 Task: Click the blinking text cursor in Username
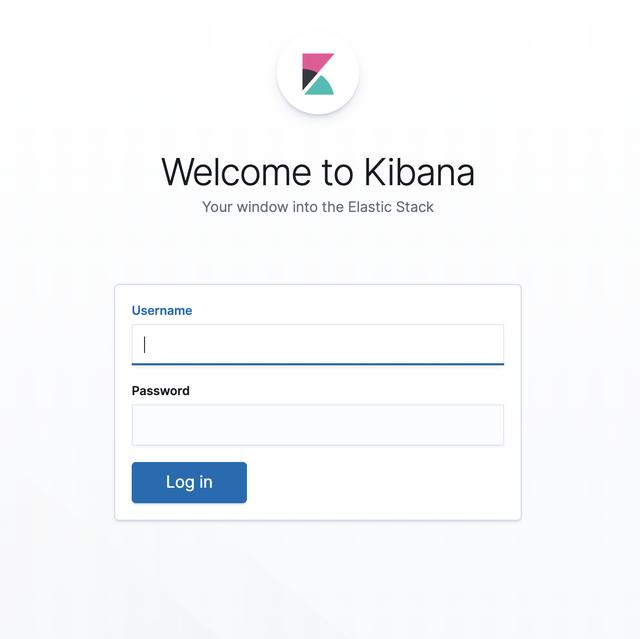coord(144,344)
